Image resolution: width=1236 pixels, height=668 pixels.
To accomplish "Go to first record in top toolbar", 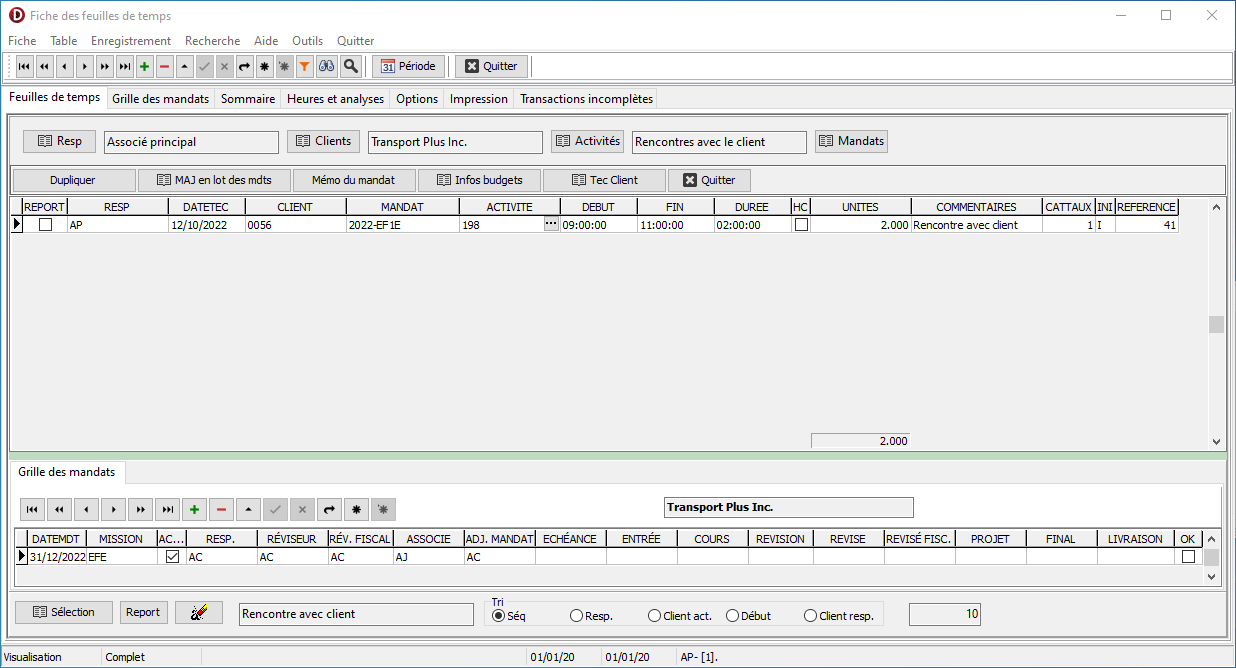I will pyautogui.click(x=25, y=66).
